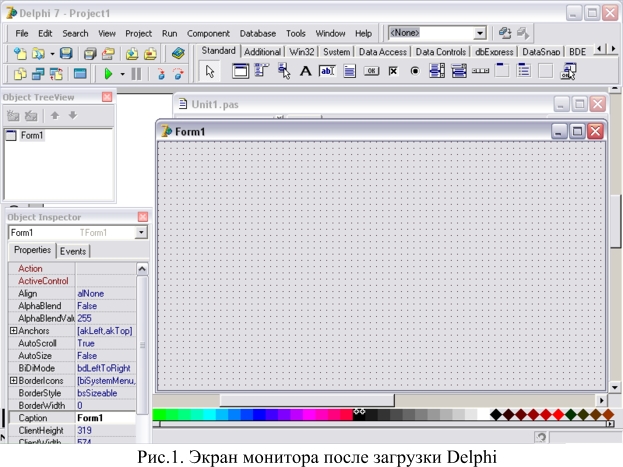Select the Edit (ab) component
The height and width of the screenshot is (467, 623).
coord(327,71)
